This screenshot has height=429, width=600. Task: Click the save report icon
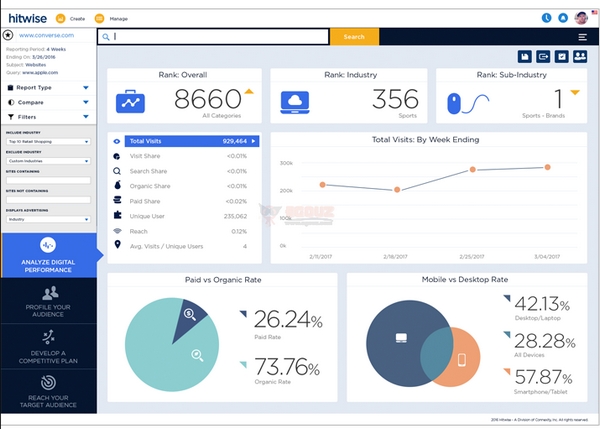click(x=525, y=56)
